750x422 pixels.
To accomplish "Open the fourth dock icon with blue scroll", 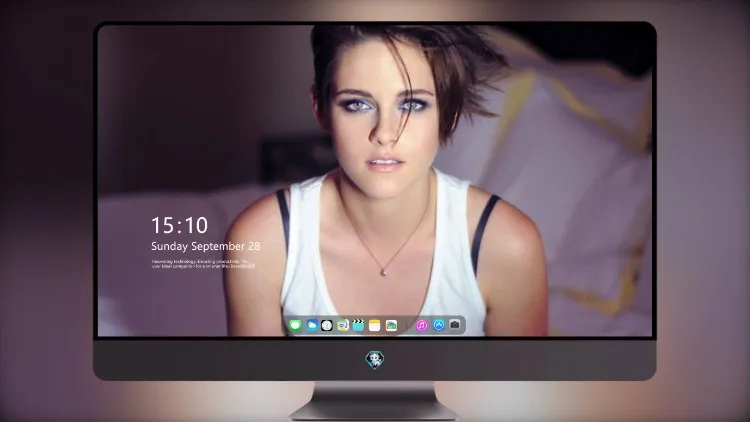I will [343, 325].
